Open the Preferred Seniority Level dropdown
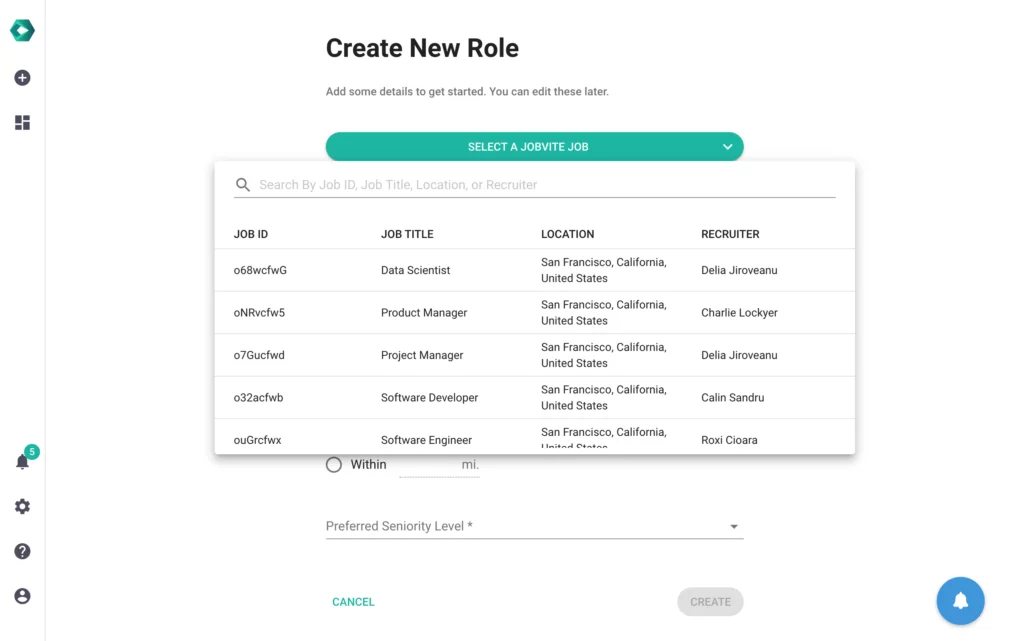The image size is (1024, 641). 733,525
